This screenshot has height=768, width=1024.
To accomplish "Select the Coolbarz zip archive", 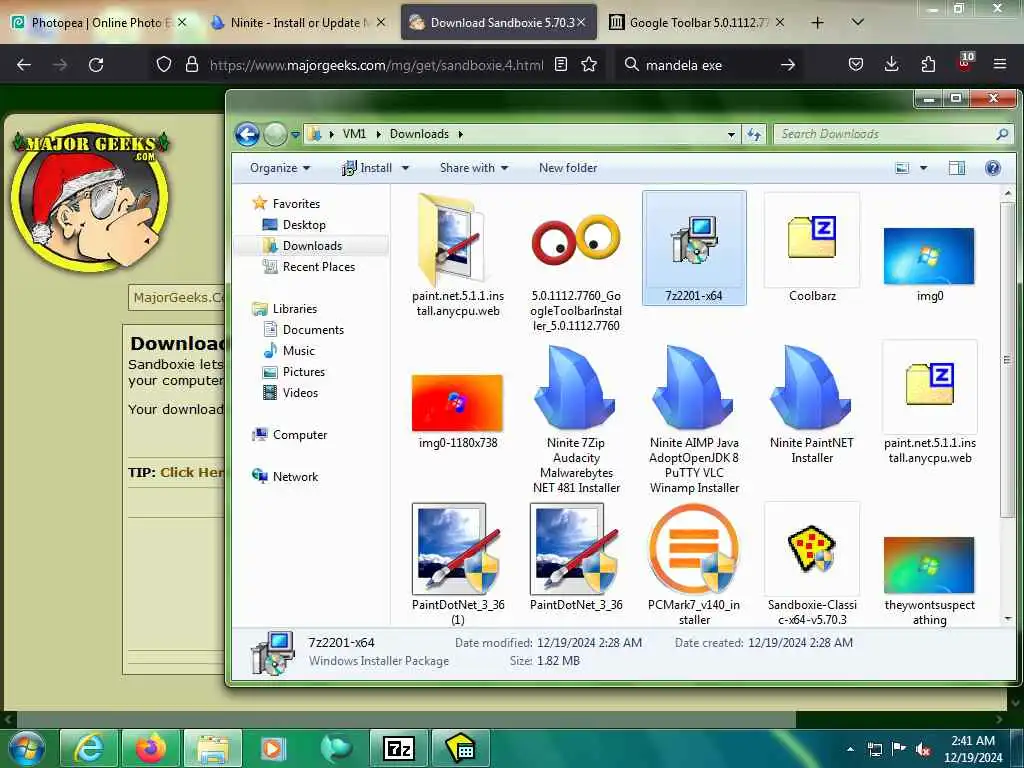I will click(812, 248).
